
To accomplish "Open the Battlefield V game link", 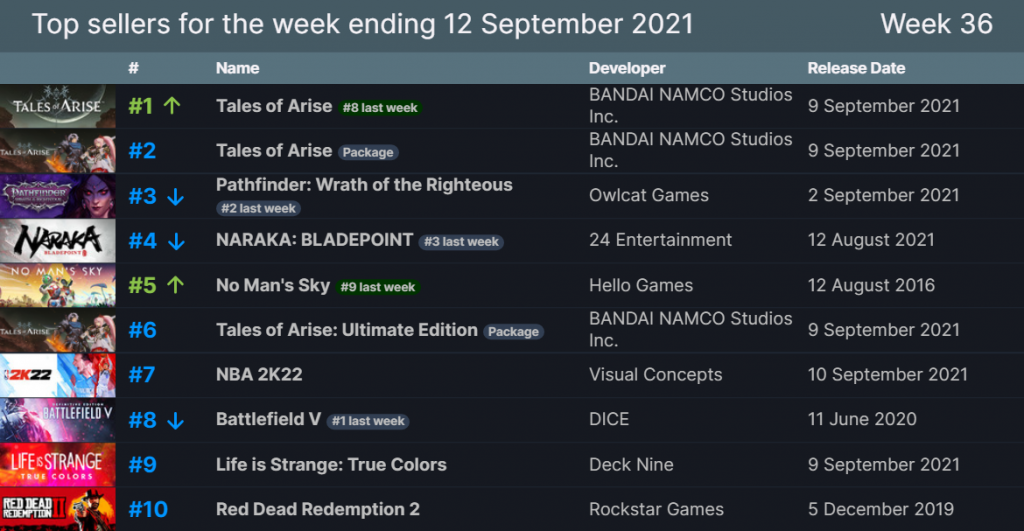I will (268, 420).
